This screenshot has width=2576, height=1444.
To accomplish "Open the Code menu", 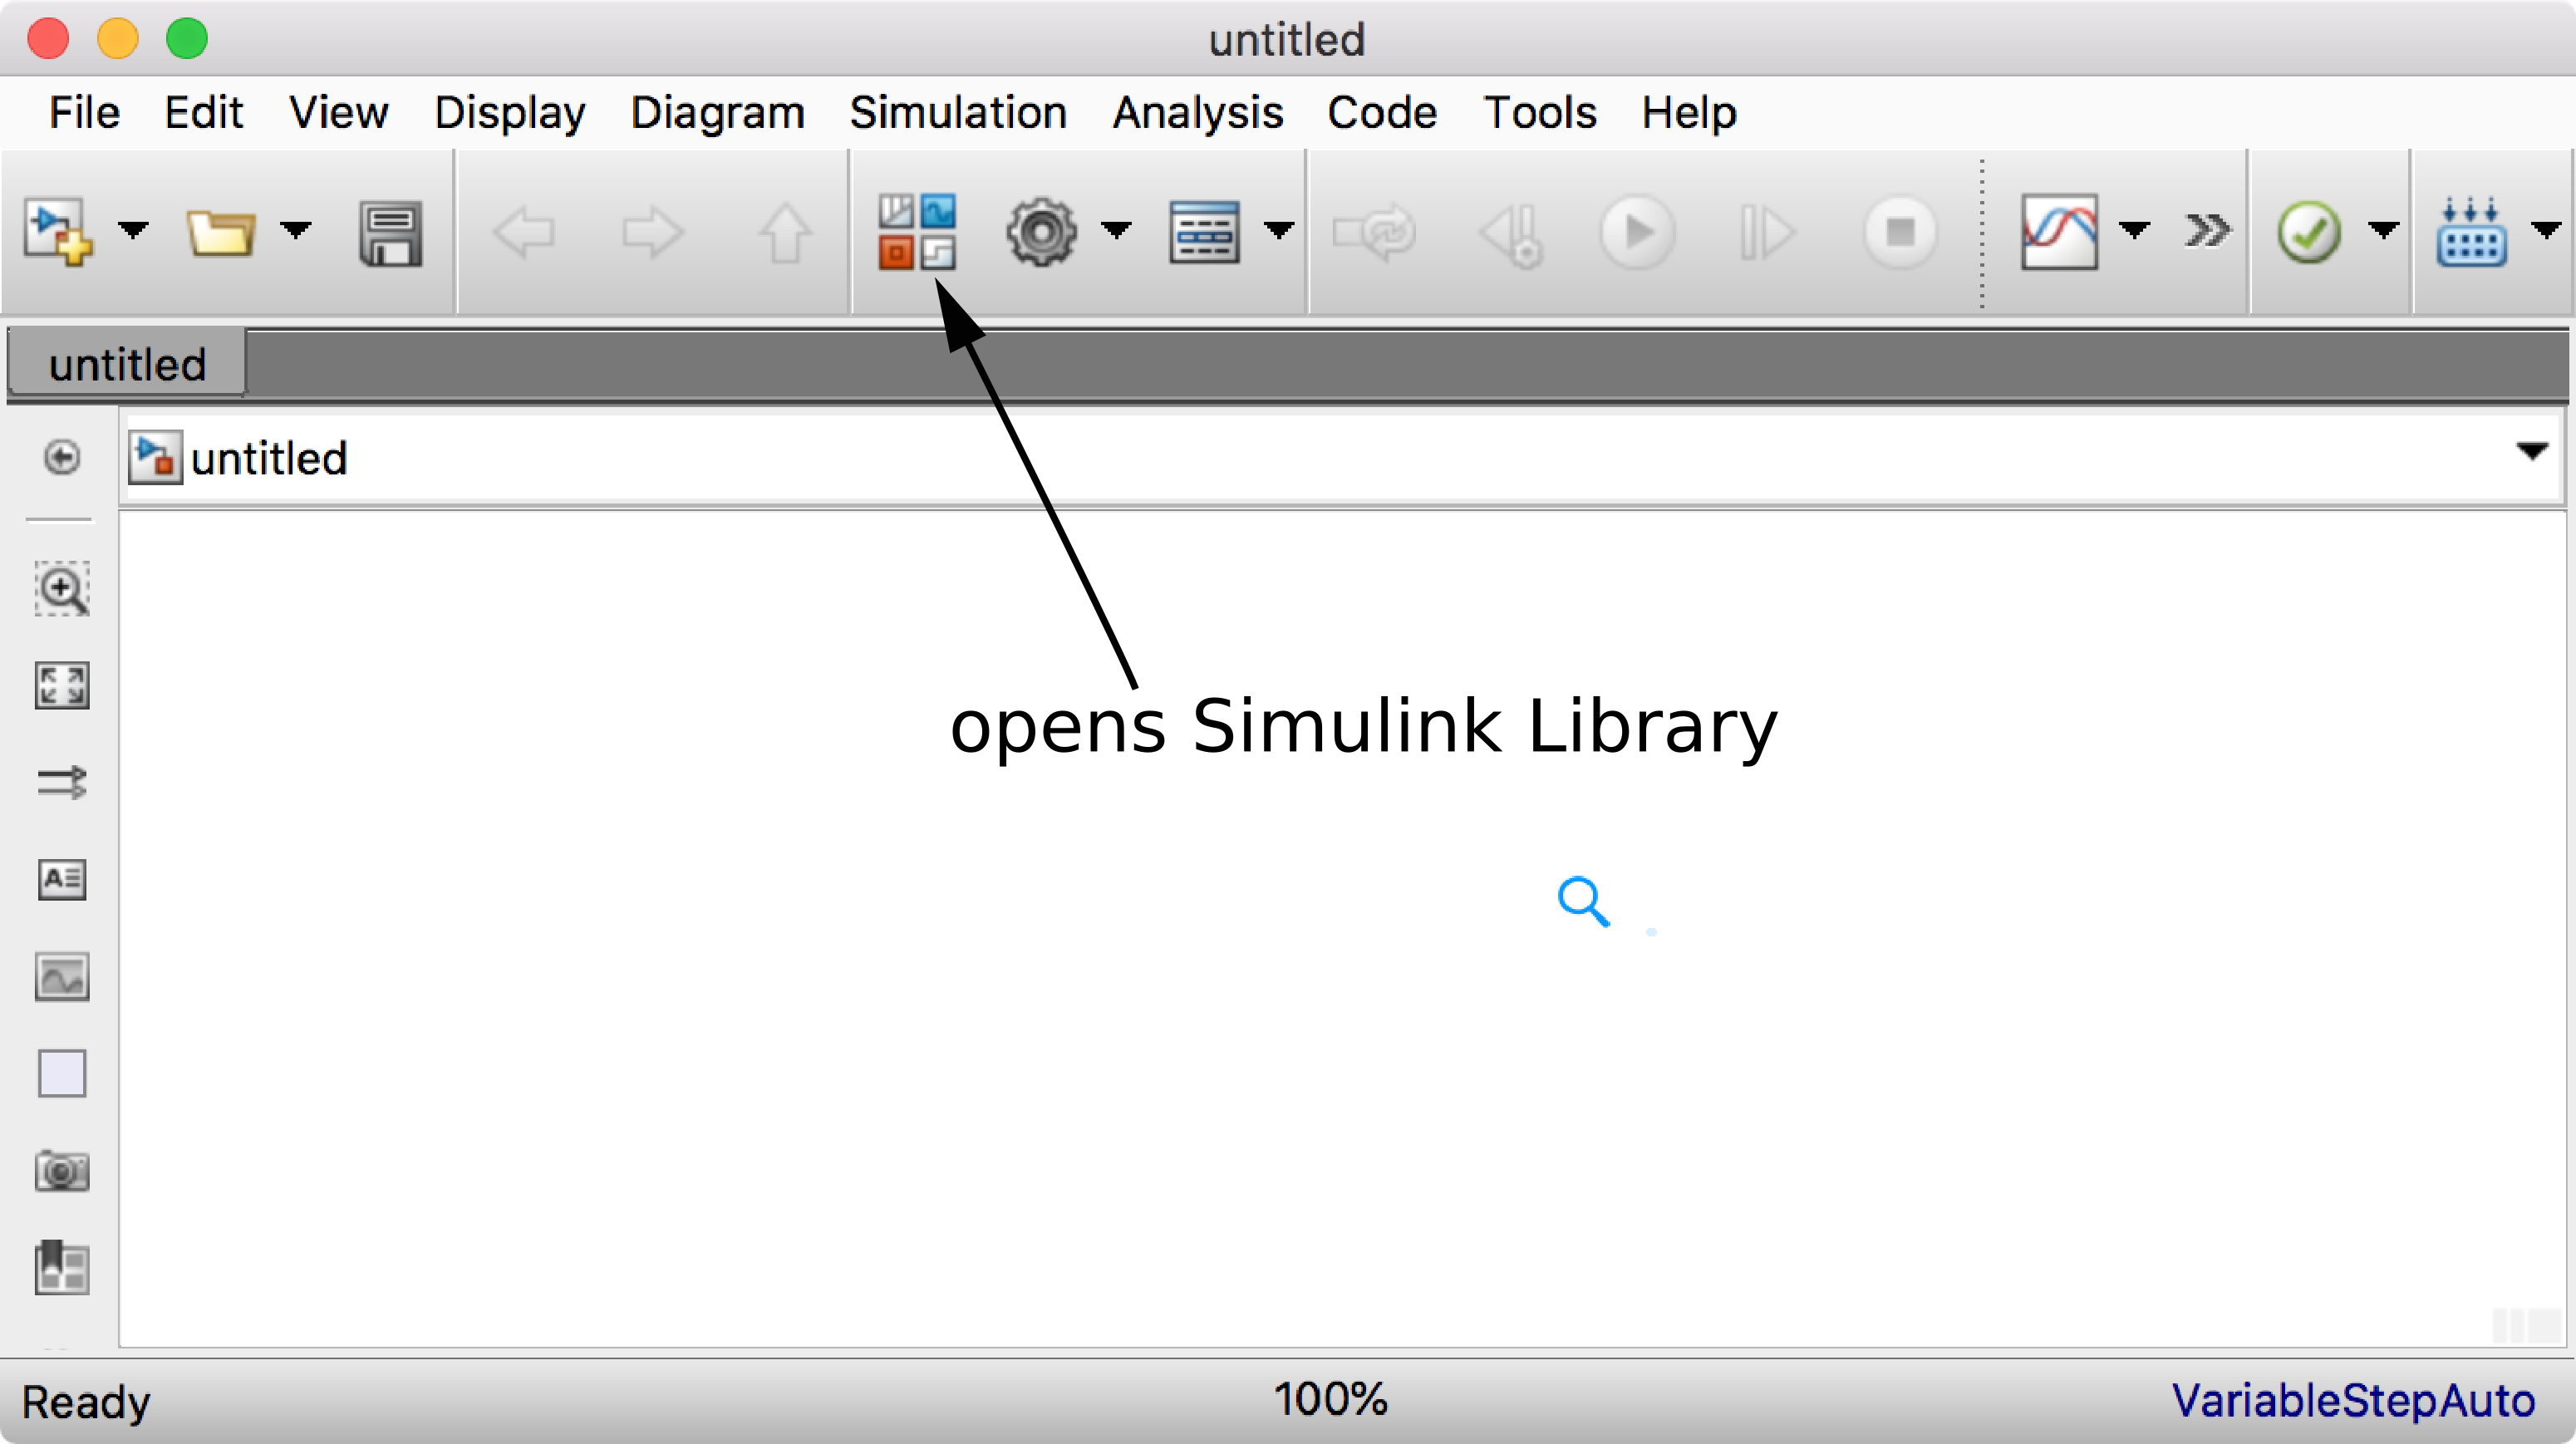I will click(x=1382, y=112).
